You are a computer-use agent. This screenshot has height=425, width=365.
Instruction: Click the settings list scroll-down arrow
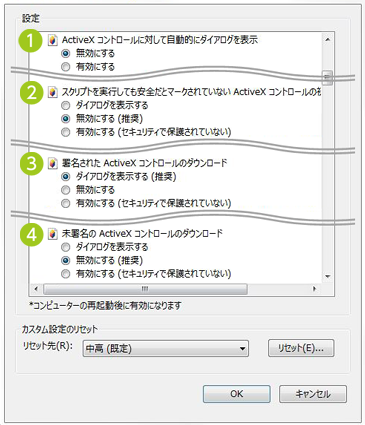pos(327,276)
